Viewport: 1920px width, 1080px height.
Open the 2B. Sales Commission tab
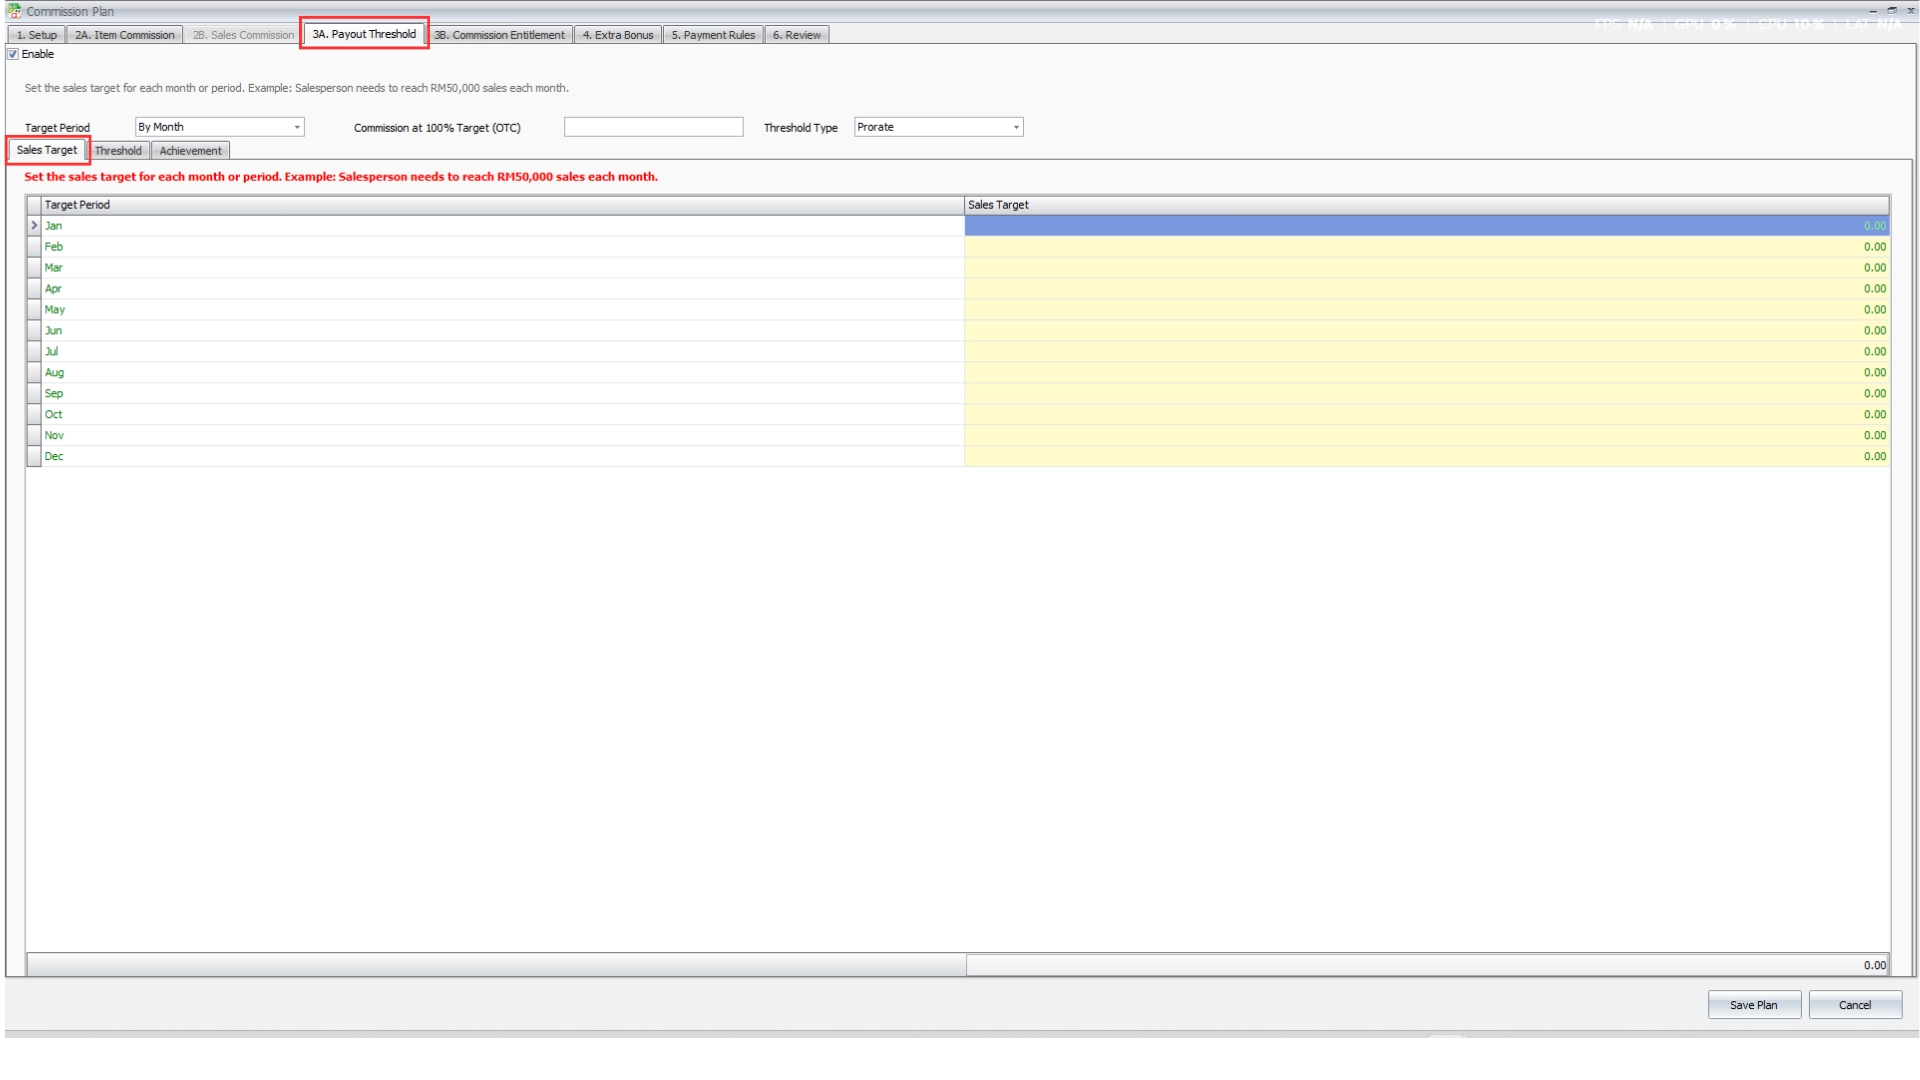(243, 35)
